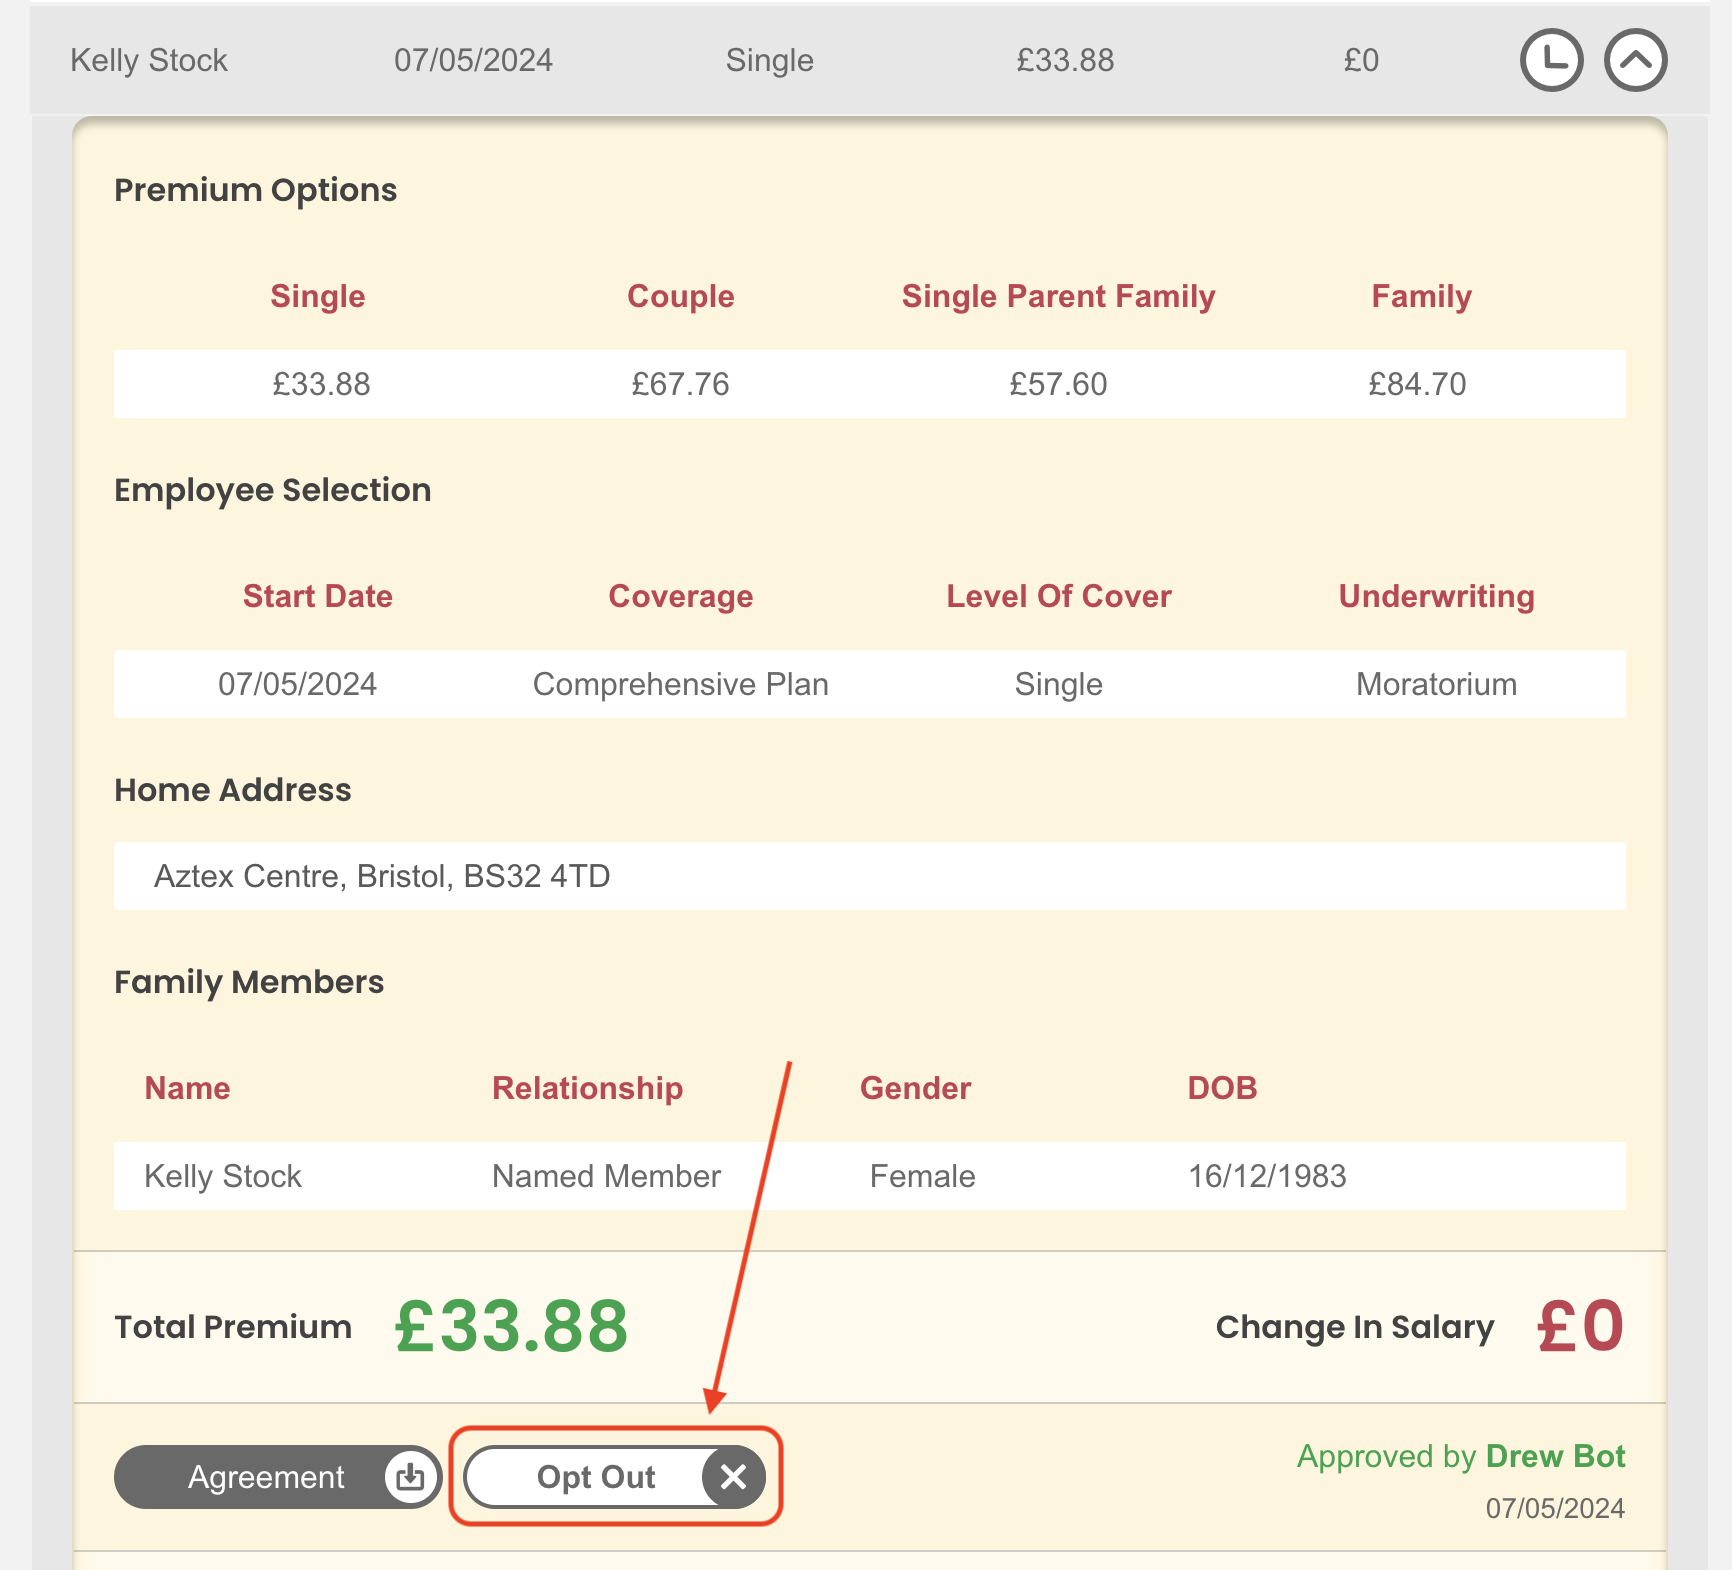The height and width of the screenshot is (1570, 1732).
Task: Open the history clock icon for Kelly Stock
Action: (1551, 60)
